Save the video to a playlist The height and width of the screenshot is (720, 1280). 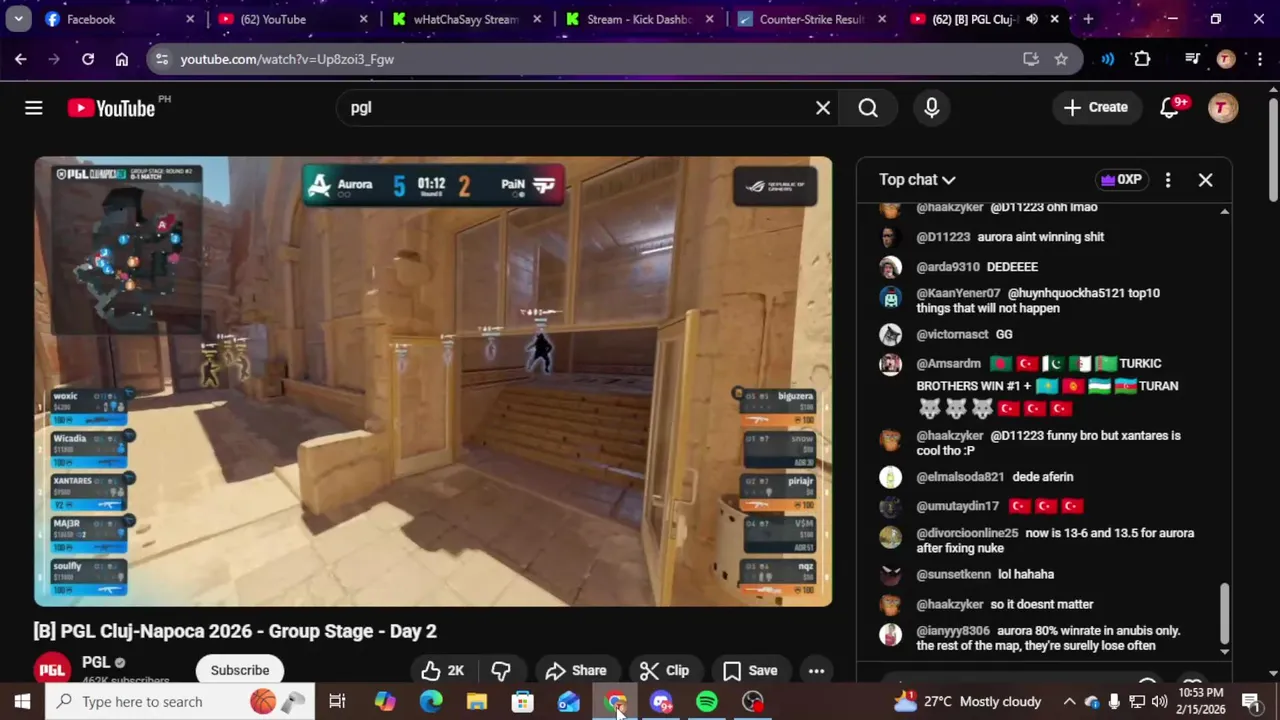point(750,671)
